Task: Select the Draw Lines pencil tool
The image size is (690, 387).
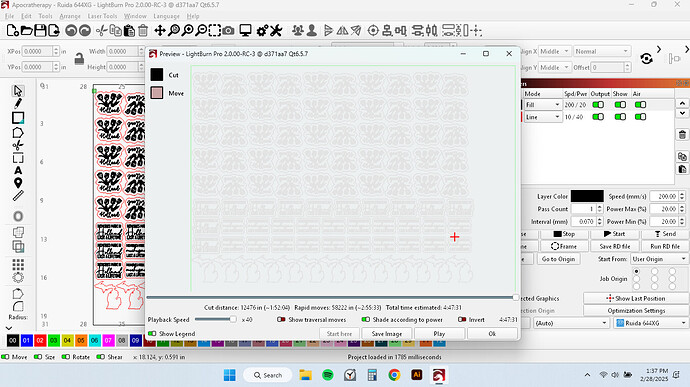Action: (x=18, y=103)
